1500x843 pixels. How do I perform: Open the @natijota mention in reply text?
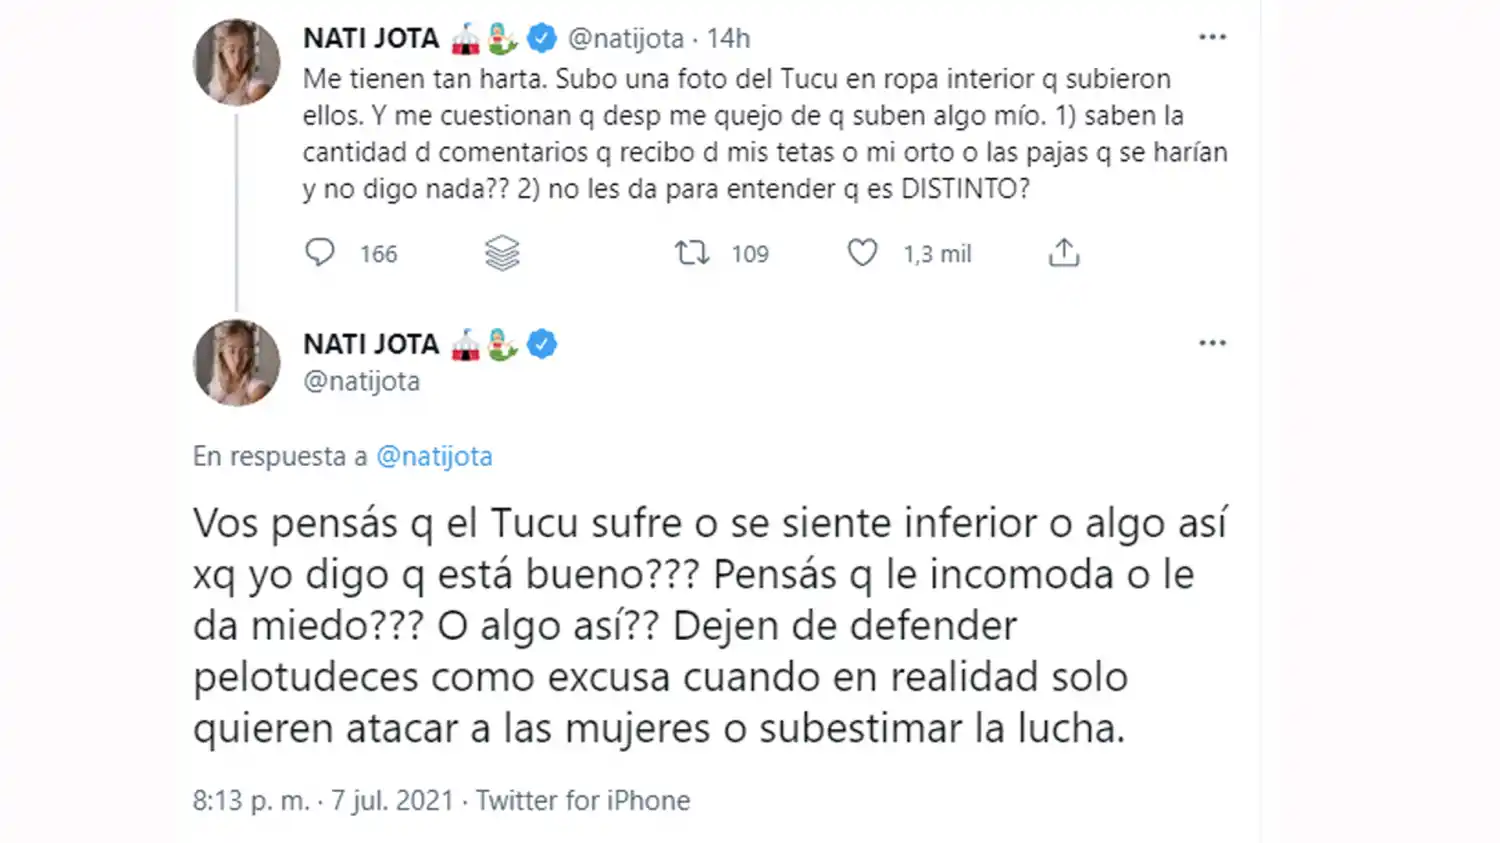click(434, 456)
